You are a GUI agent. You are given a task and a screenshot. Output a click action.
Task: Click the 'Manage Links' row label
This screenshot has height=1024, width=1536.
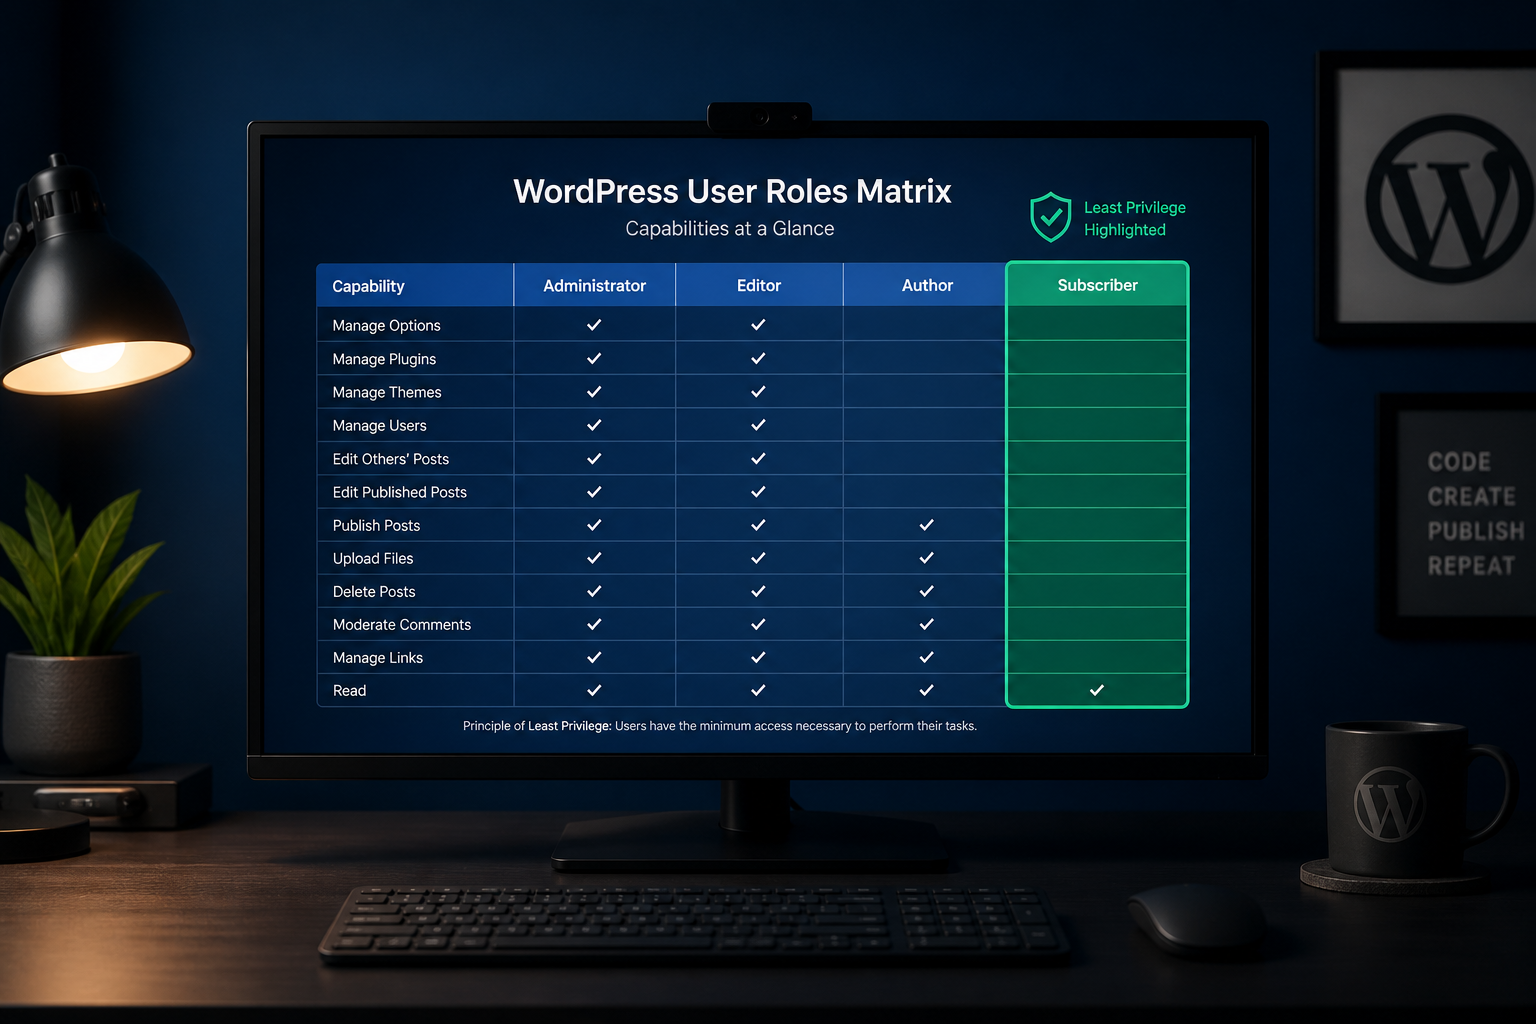[377, 658]
